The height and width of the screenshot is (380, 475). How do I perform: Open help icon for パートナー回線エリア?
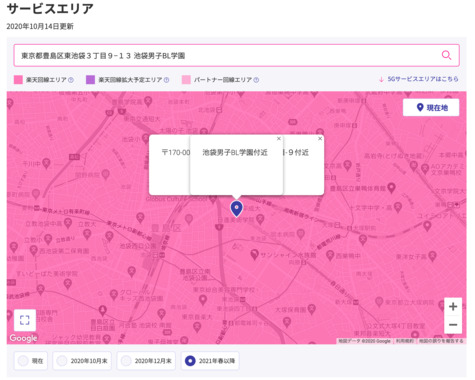pyautogui.click(x=256, y=80)
